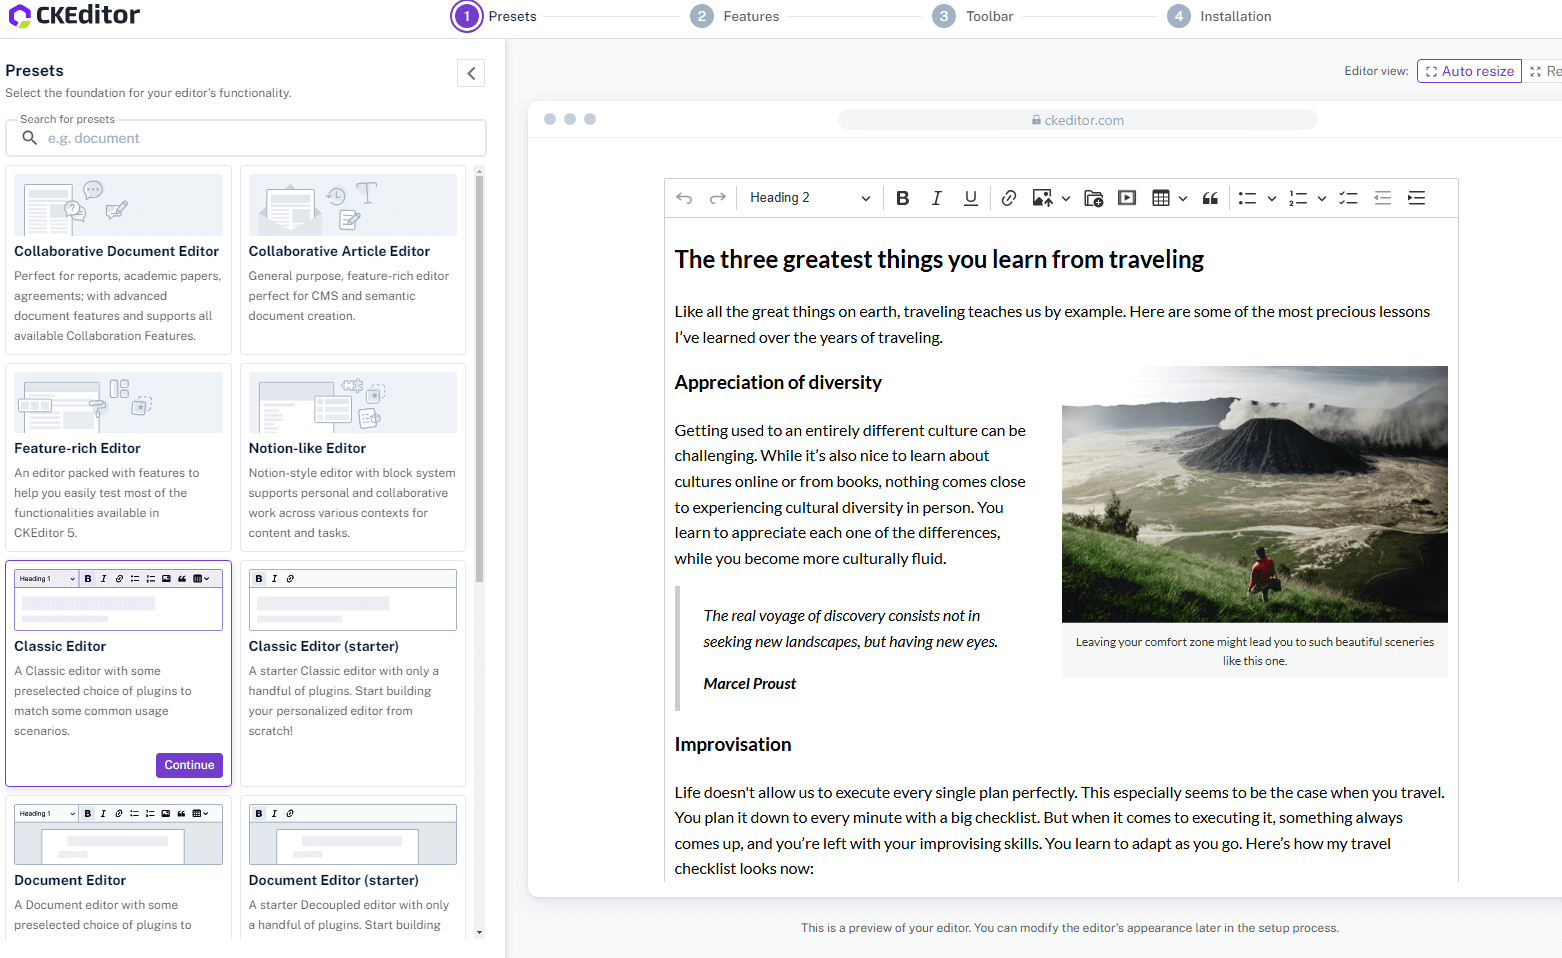Expand the bulleted list options arrow

pyautogui.click(x=1272, y=198)
